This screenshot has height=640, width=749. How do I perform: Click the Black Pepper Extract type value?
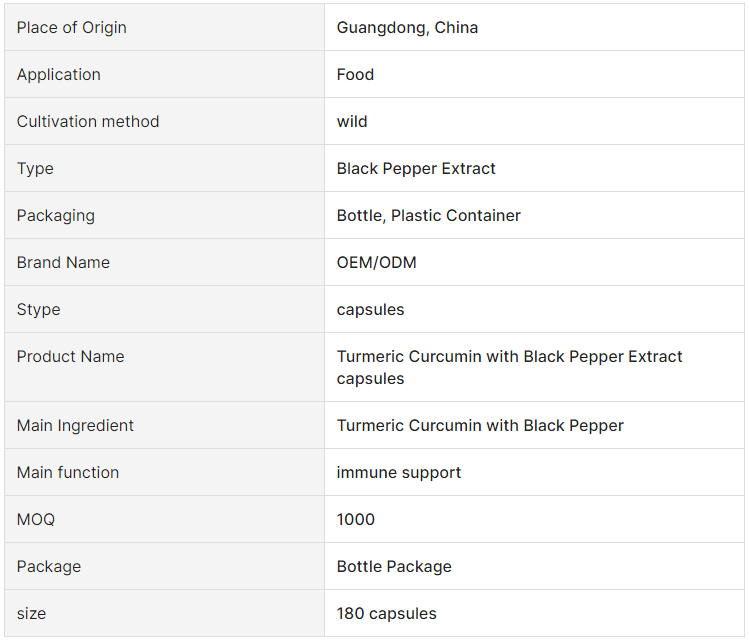(416, 169)
